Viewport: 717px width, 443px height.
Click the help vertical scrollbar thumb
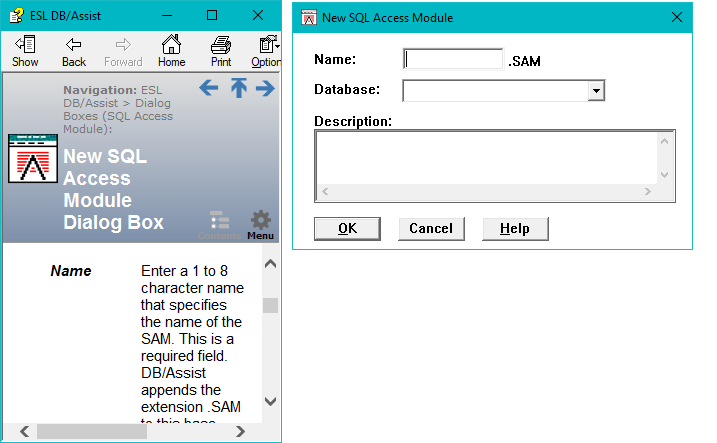(270, 305)
